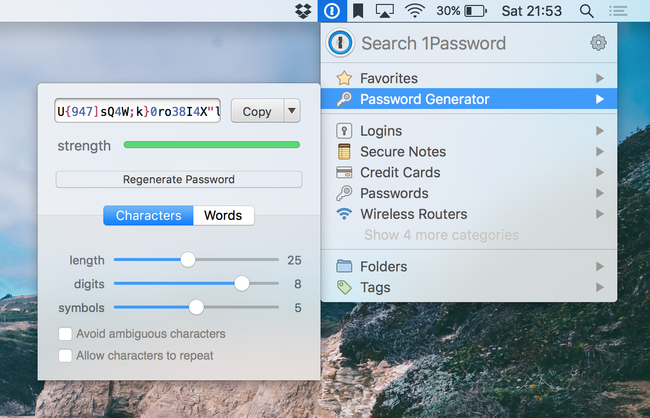This screenshot has width=650, height=418.
Task: Click the 30% battery percentage text
Action: [448, 11]
